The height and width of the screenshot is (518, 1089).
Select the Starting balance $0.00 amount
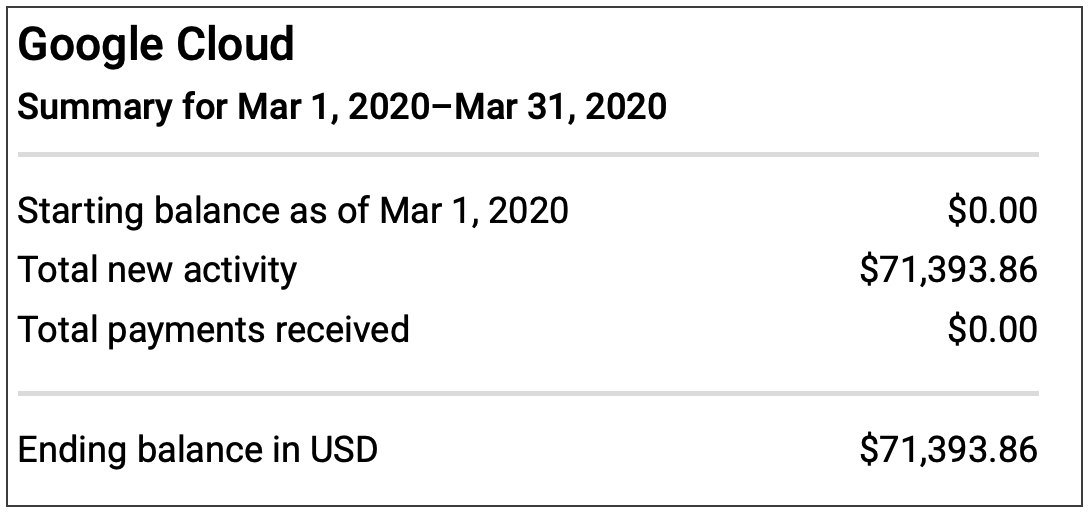point(992,210)
